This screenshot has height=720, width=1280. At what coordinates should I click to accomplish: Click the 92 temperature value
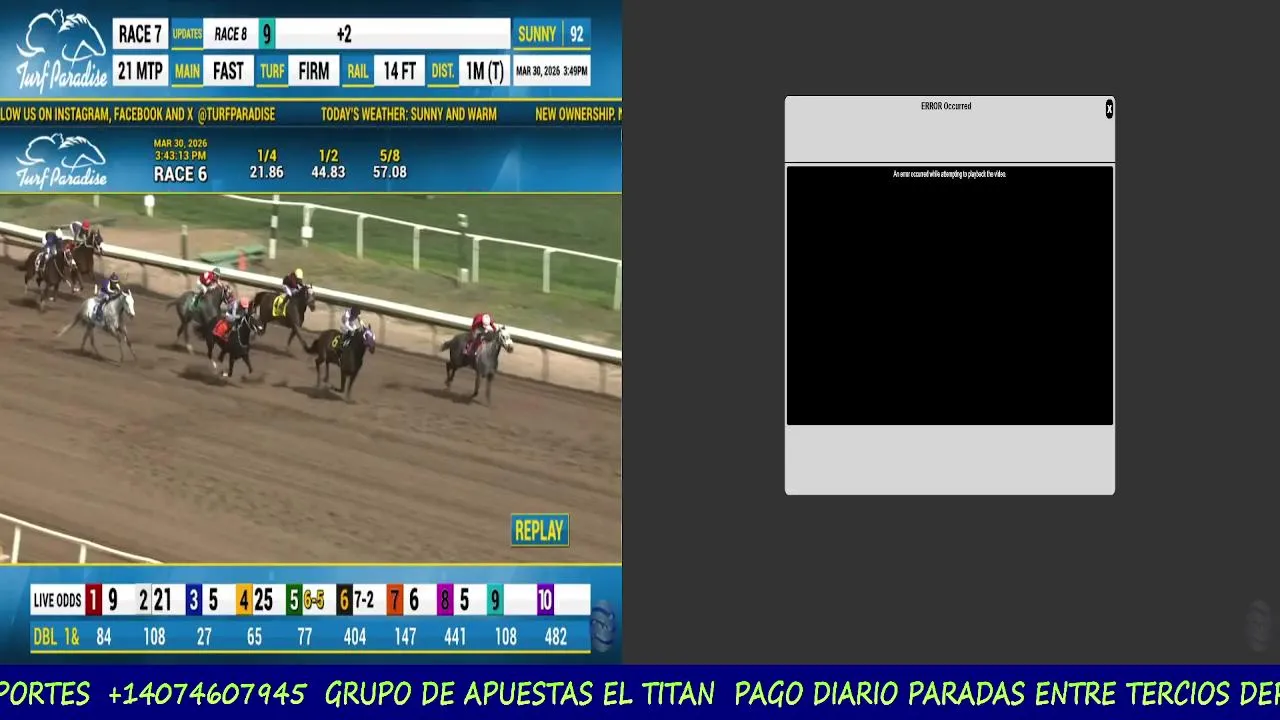tap(576, 34)
